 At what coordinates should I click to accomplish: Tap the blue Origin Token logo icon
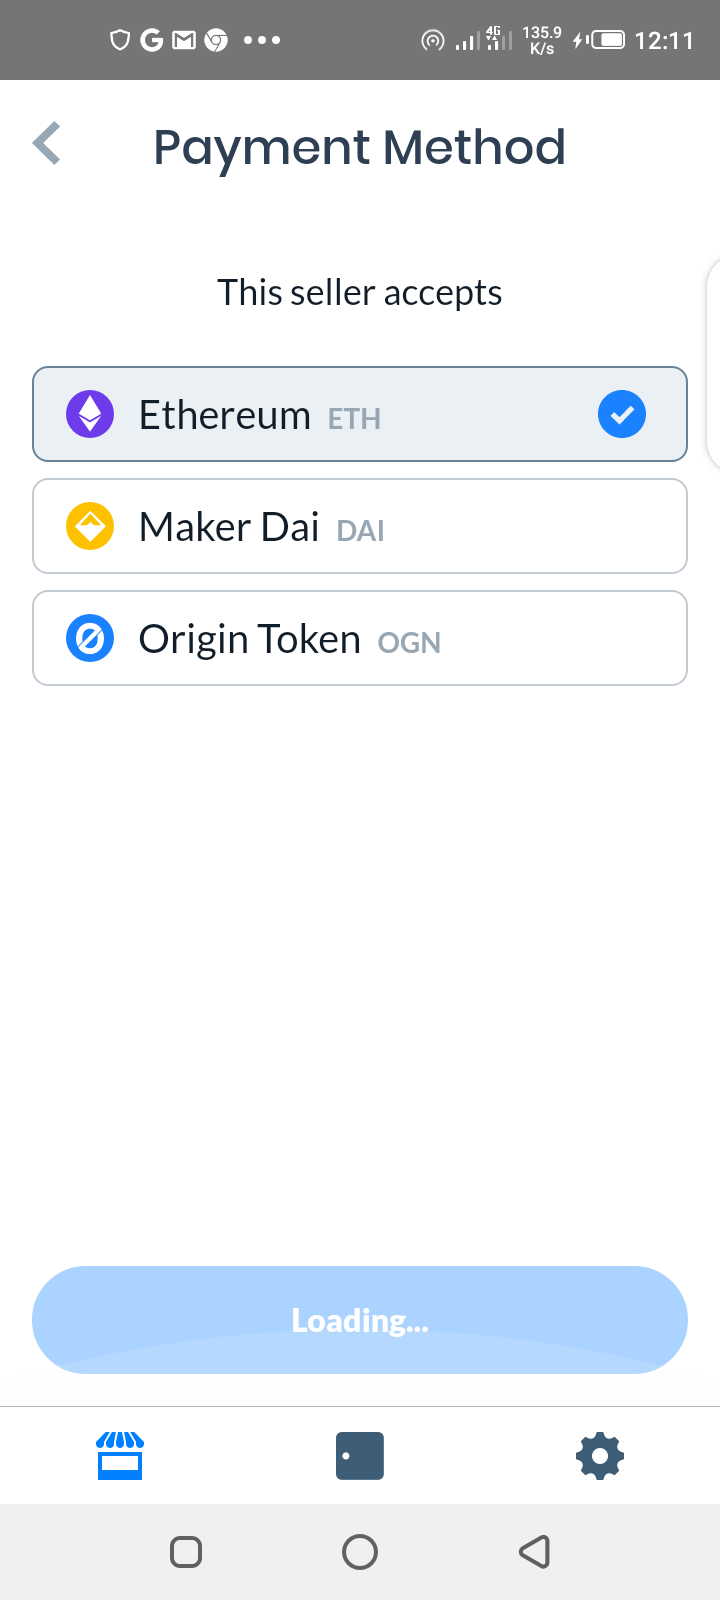(90, 638)
